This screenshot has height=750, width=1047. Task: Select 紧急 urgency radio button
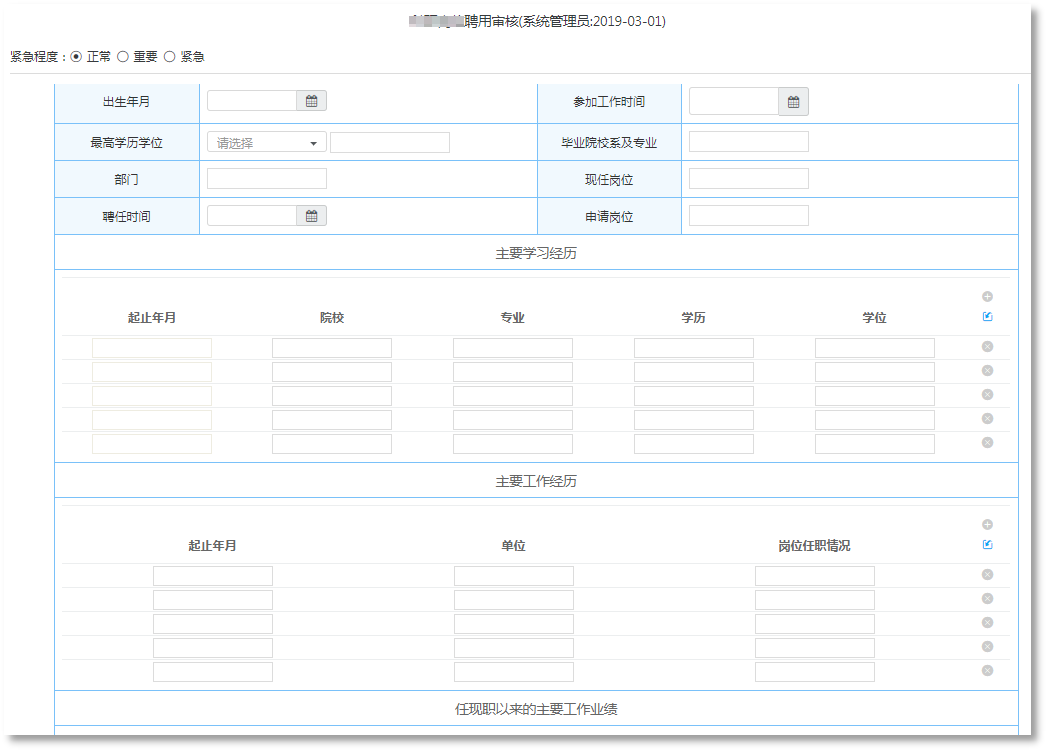pyautogui.click(x=169, y=57)
